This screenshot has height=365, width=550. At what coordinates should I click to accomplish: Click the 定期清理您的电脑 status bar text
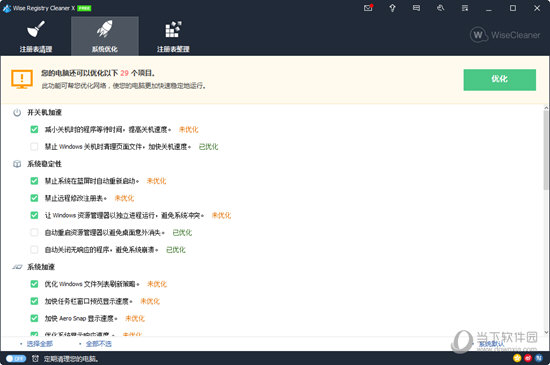[x=71, y=359]
